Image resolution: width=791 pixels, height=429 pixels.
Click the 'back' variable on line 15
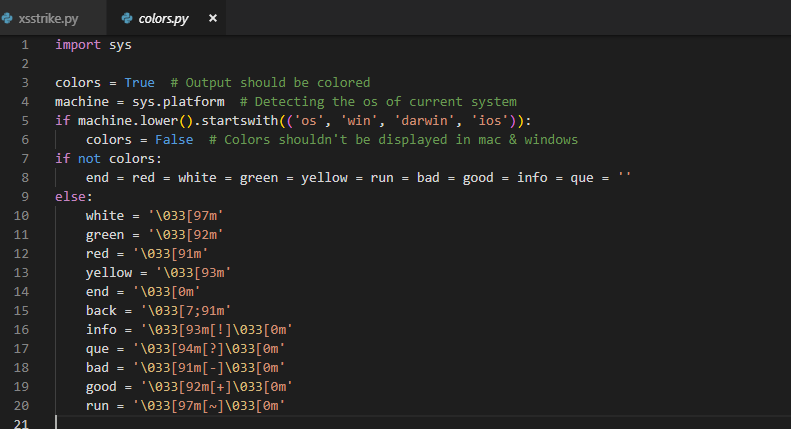pyautogui.click(x=101, y=311)
